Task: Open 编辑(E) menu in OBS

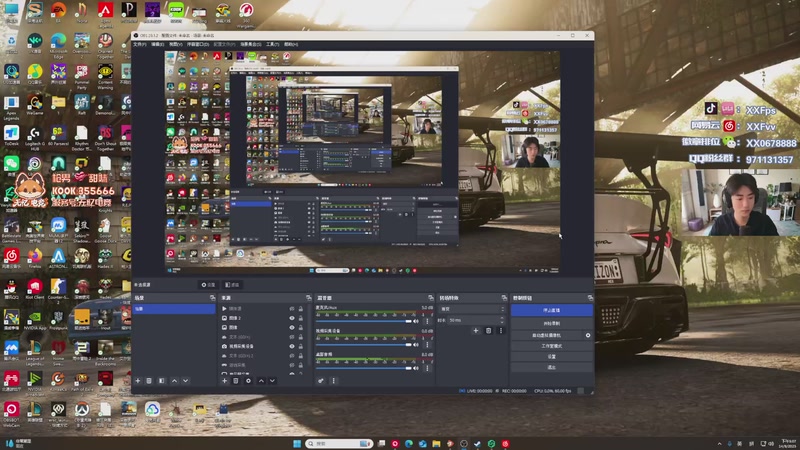Action: [157, 44]
